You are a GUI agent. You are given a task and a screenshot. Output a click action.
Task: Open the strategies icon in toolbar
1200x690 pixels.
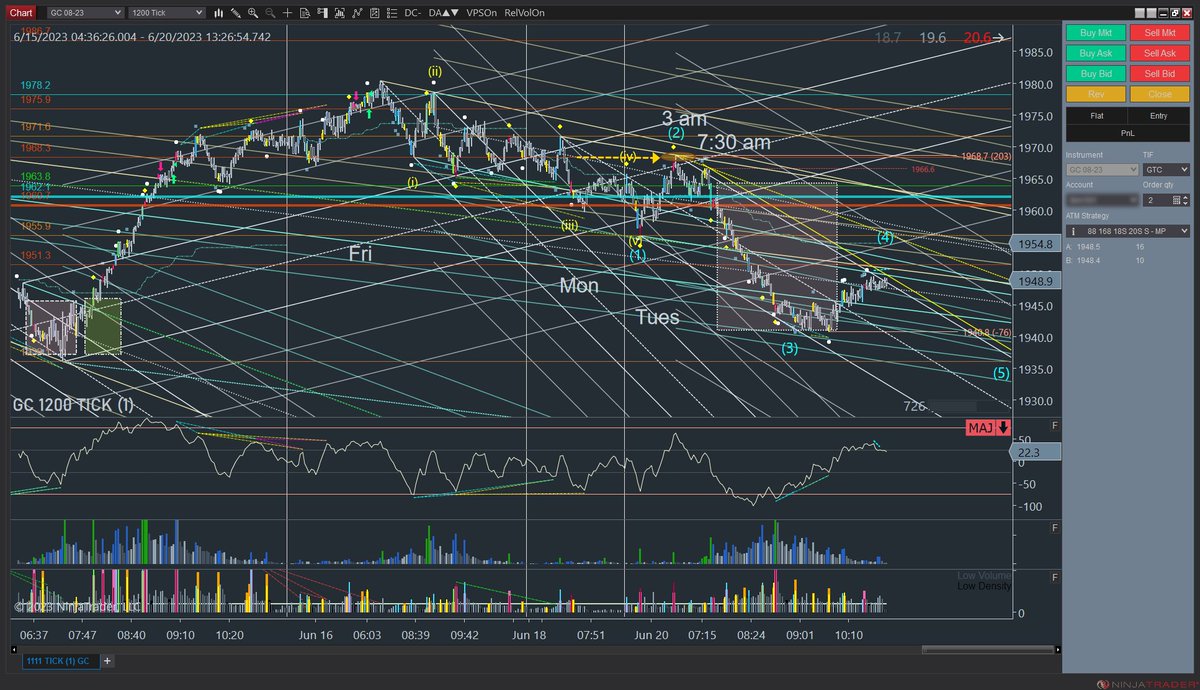(357, 13)
